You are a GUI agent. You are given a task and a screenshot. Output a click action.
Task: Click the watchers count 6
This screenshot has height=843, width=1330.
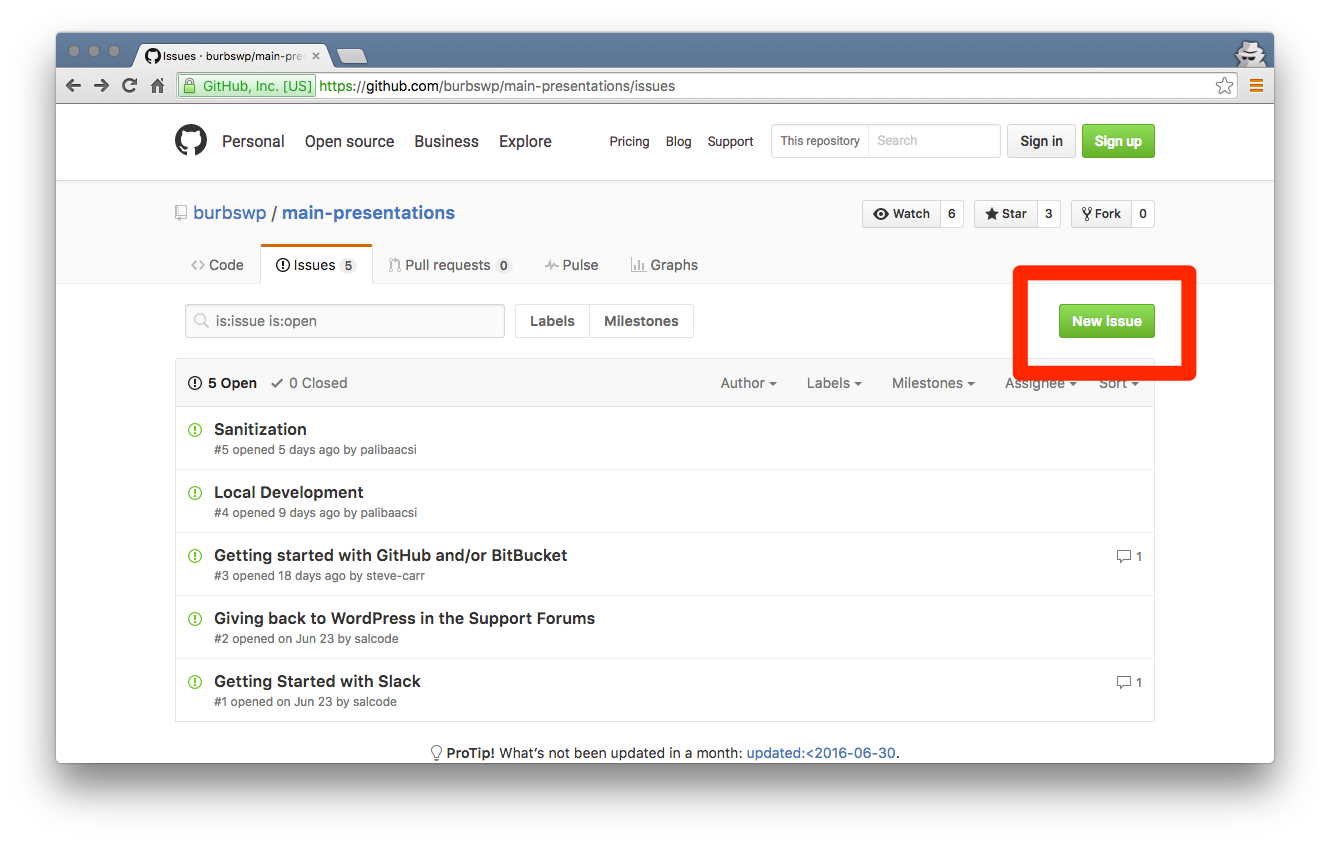tap(952, 214)
